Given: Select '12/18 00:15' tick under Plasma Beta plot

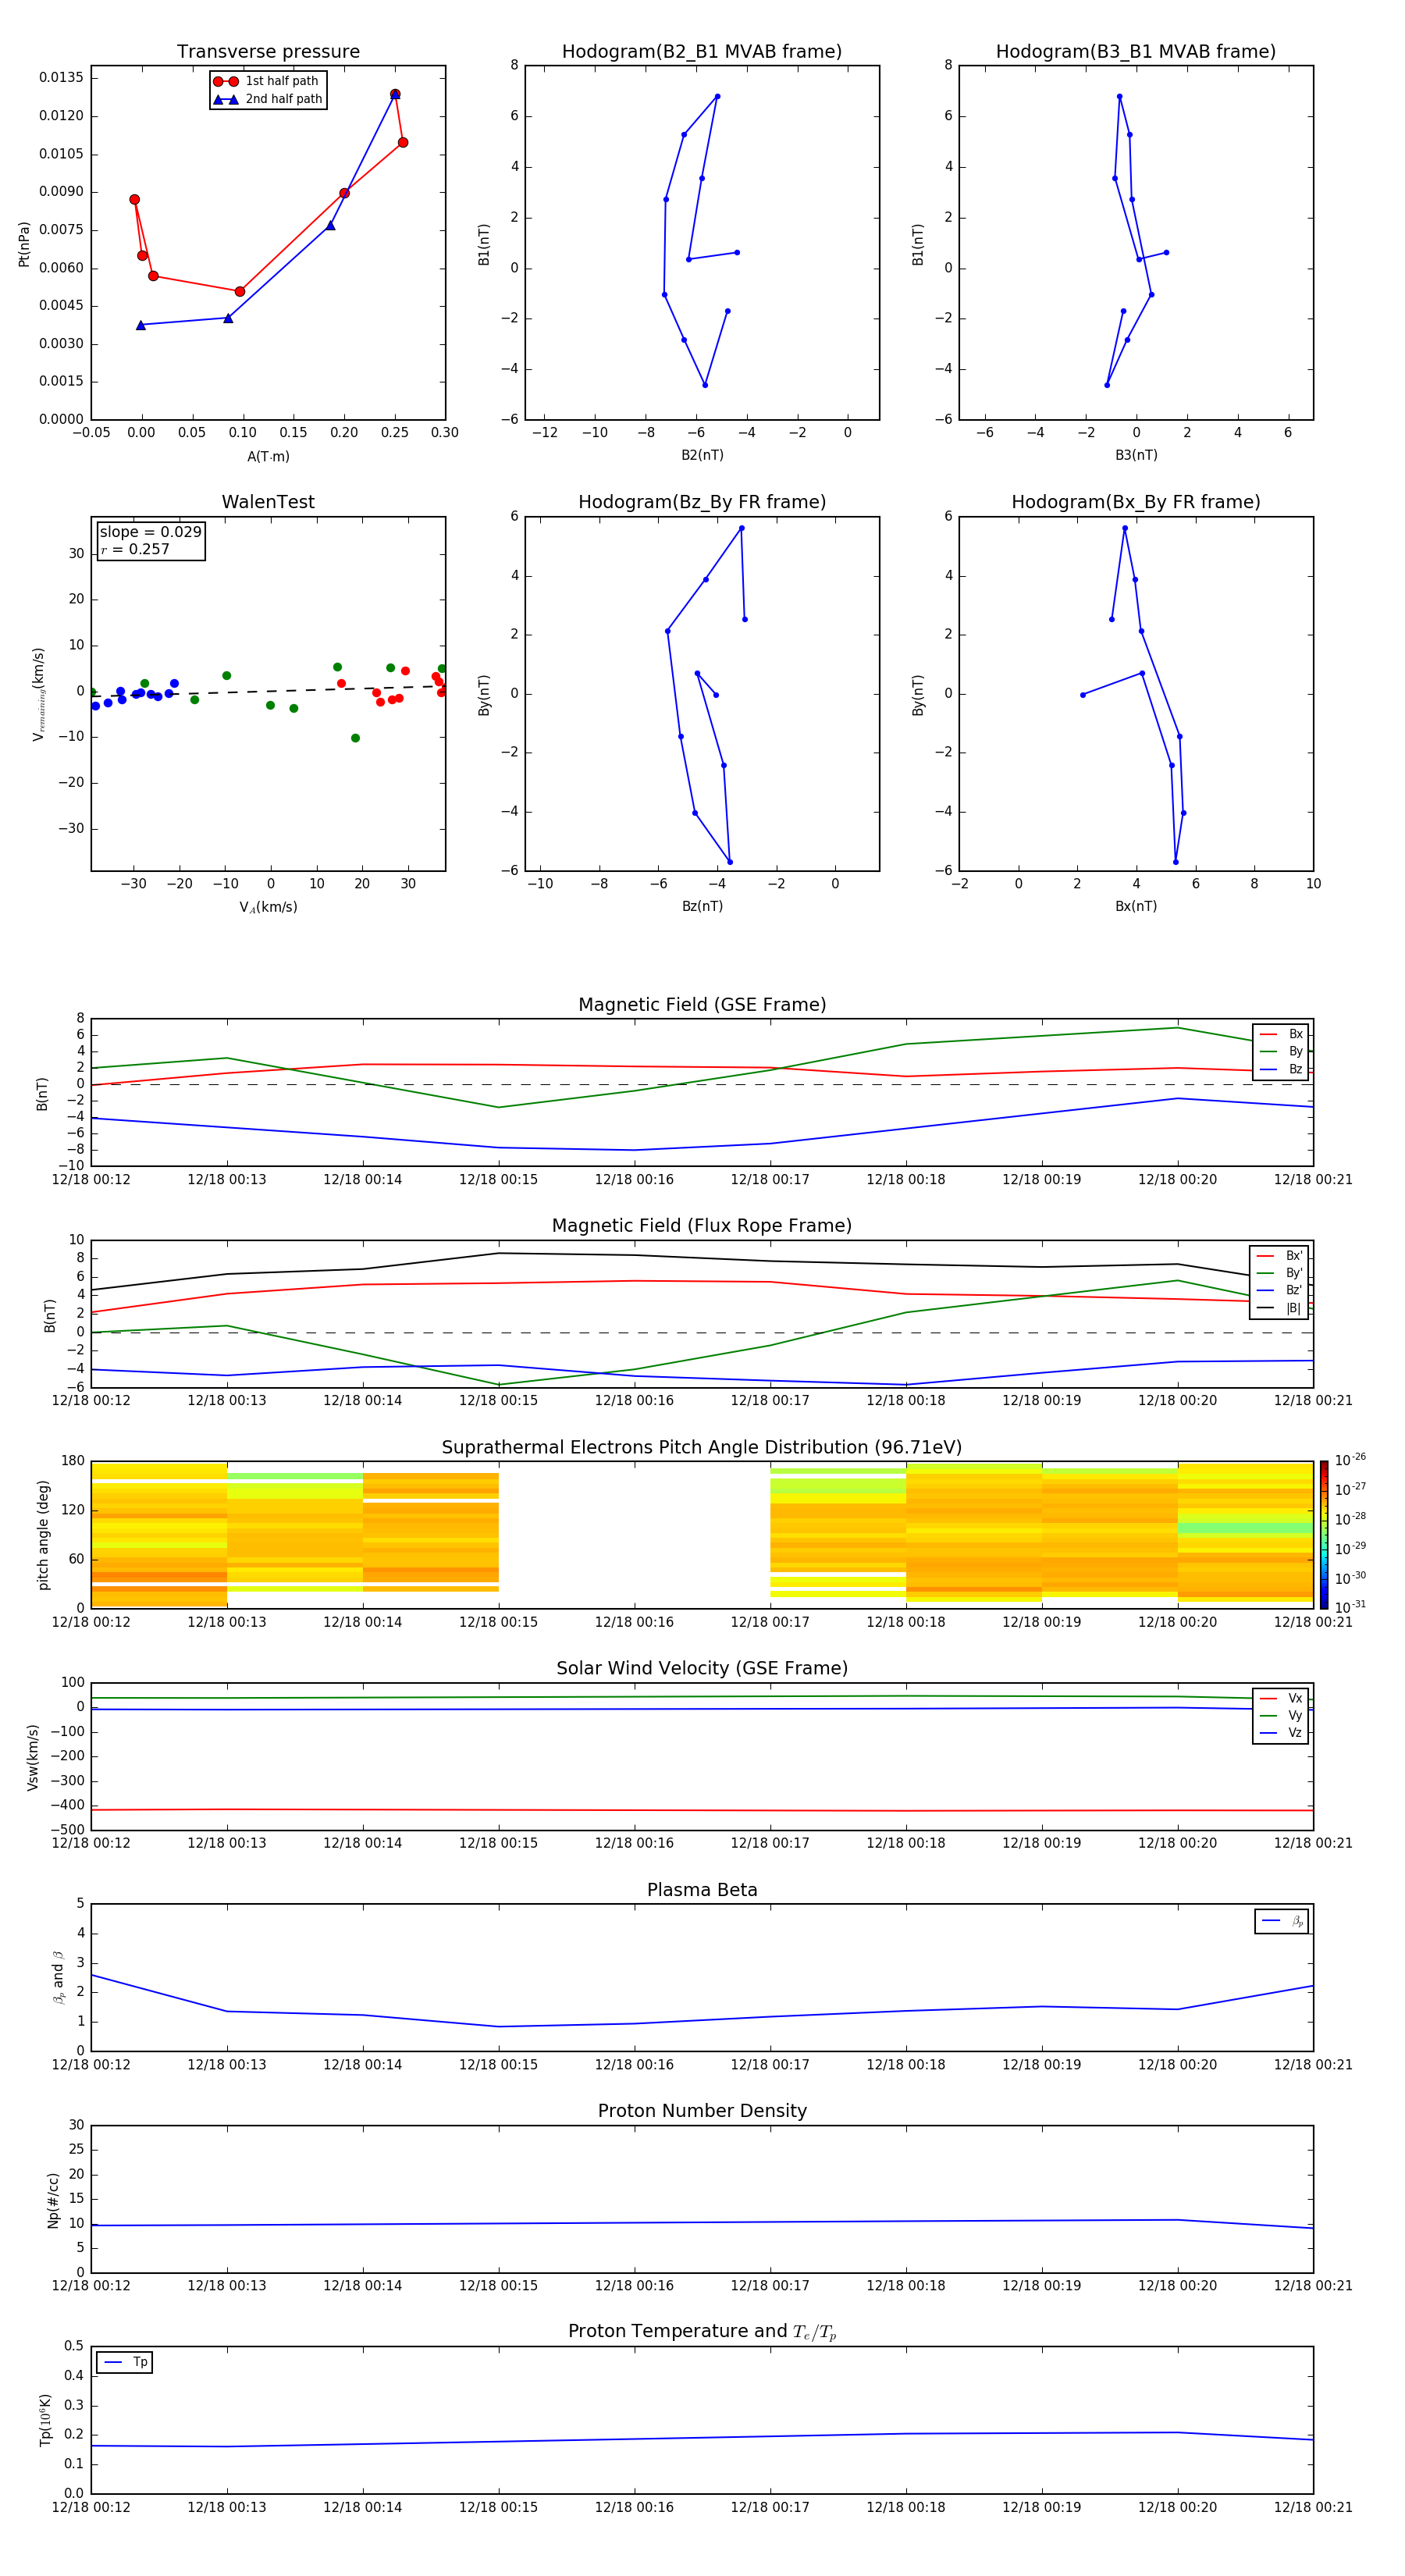Looking at the screenshot, I should [498, 2065].
